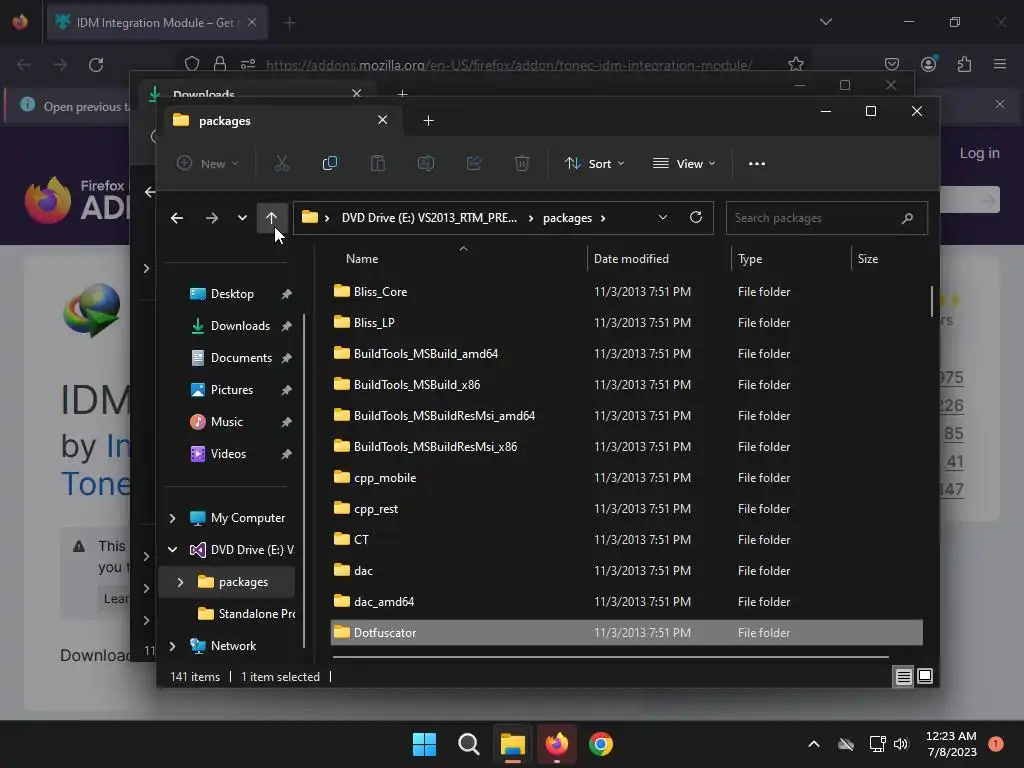Open address bar history dropdown

pos(662,217)
